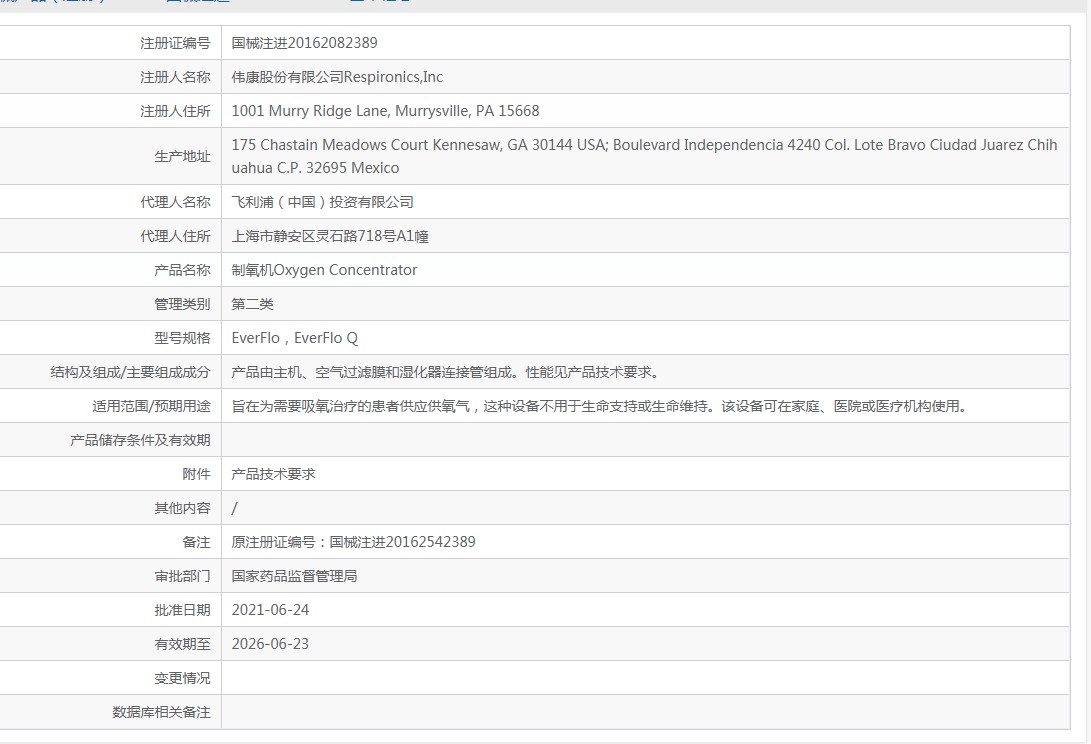The image size is (1091, 744).
Task: Click the 其他内容 label
Action: click(182, 509)
